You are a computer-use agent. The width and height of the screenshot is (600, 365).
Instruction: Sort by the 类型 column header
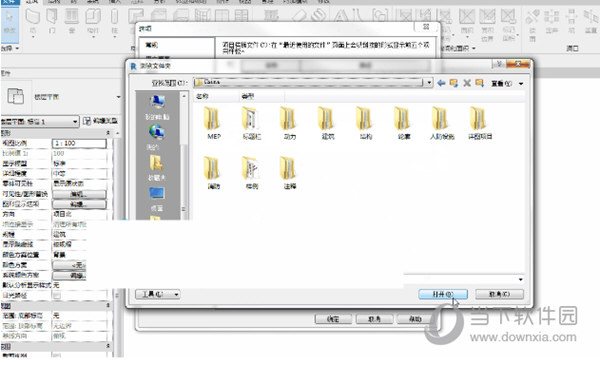point(261,96)
